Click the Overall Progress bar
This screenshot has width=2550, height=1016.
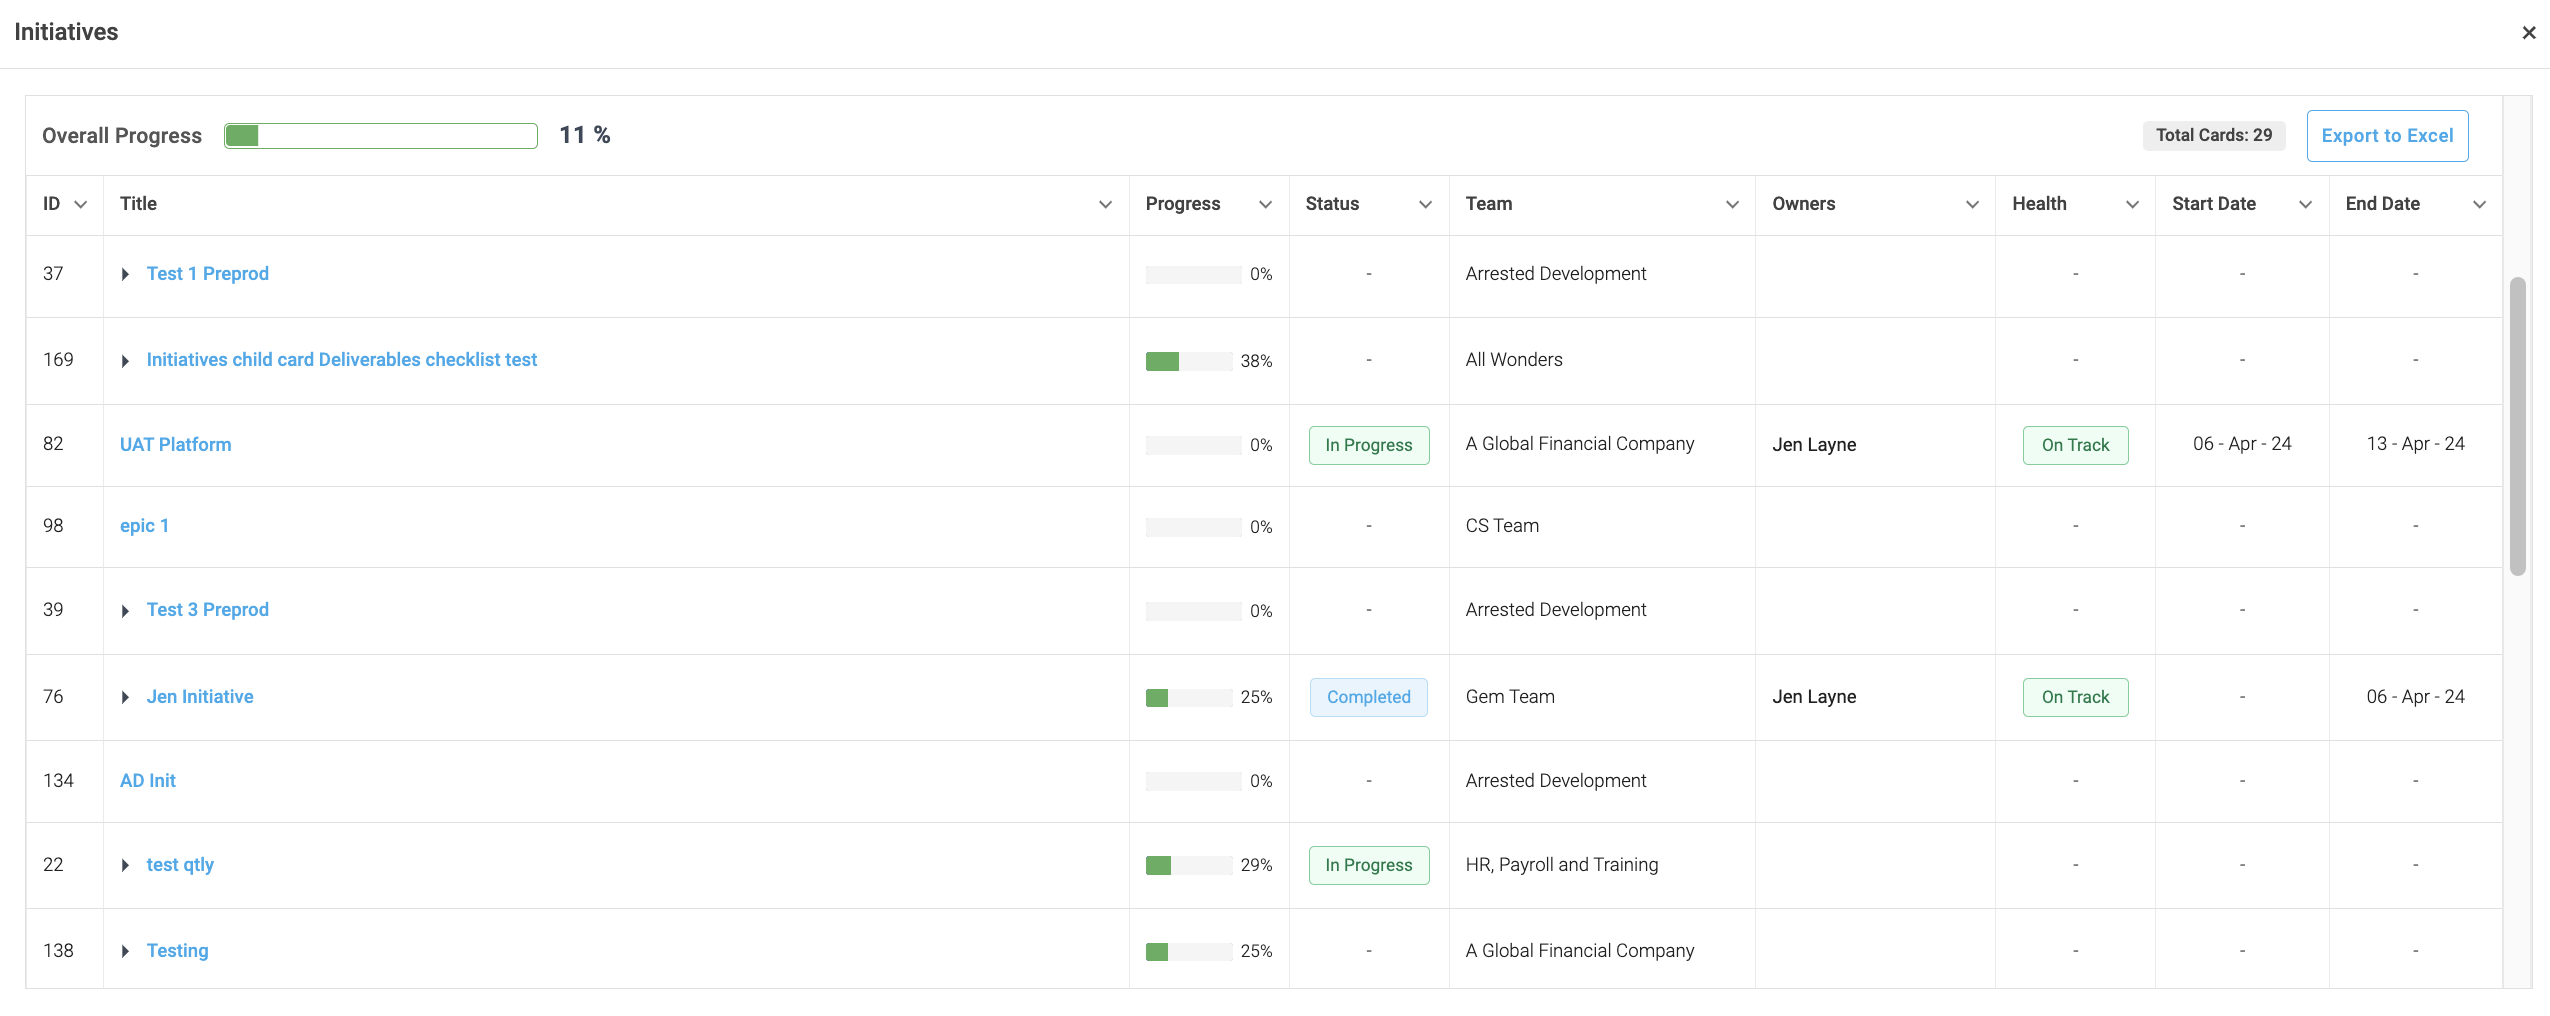(381, 136)
